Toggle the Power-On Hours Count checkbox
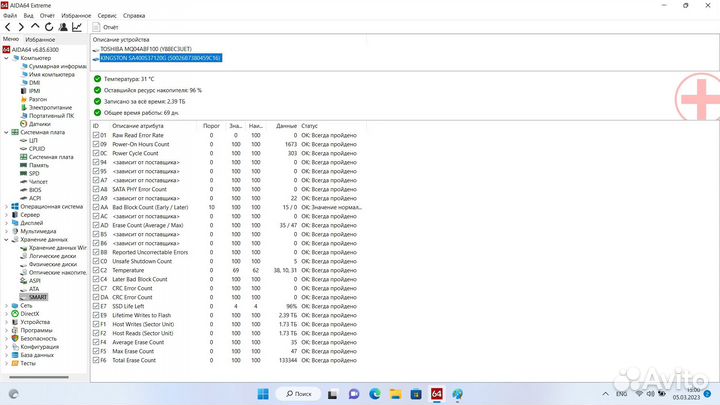The image size is (720, 405). pos(97,144)
